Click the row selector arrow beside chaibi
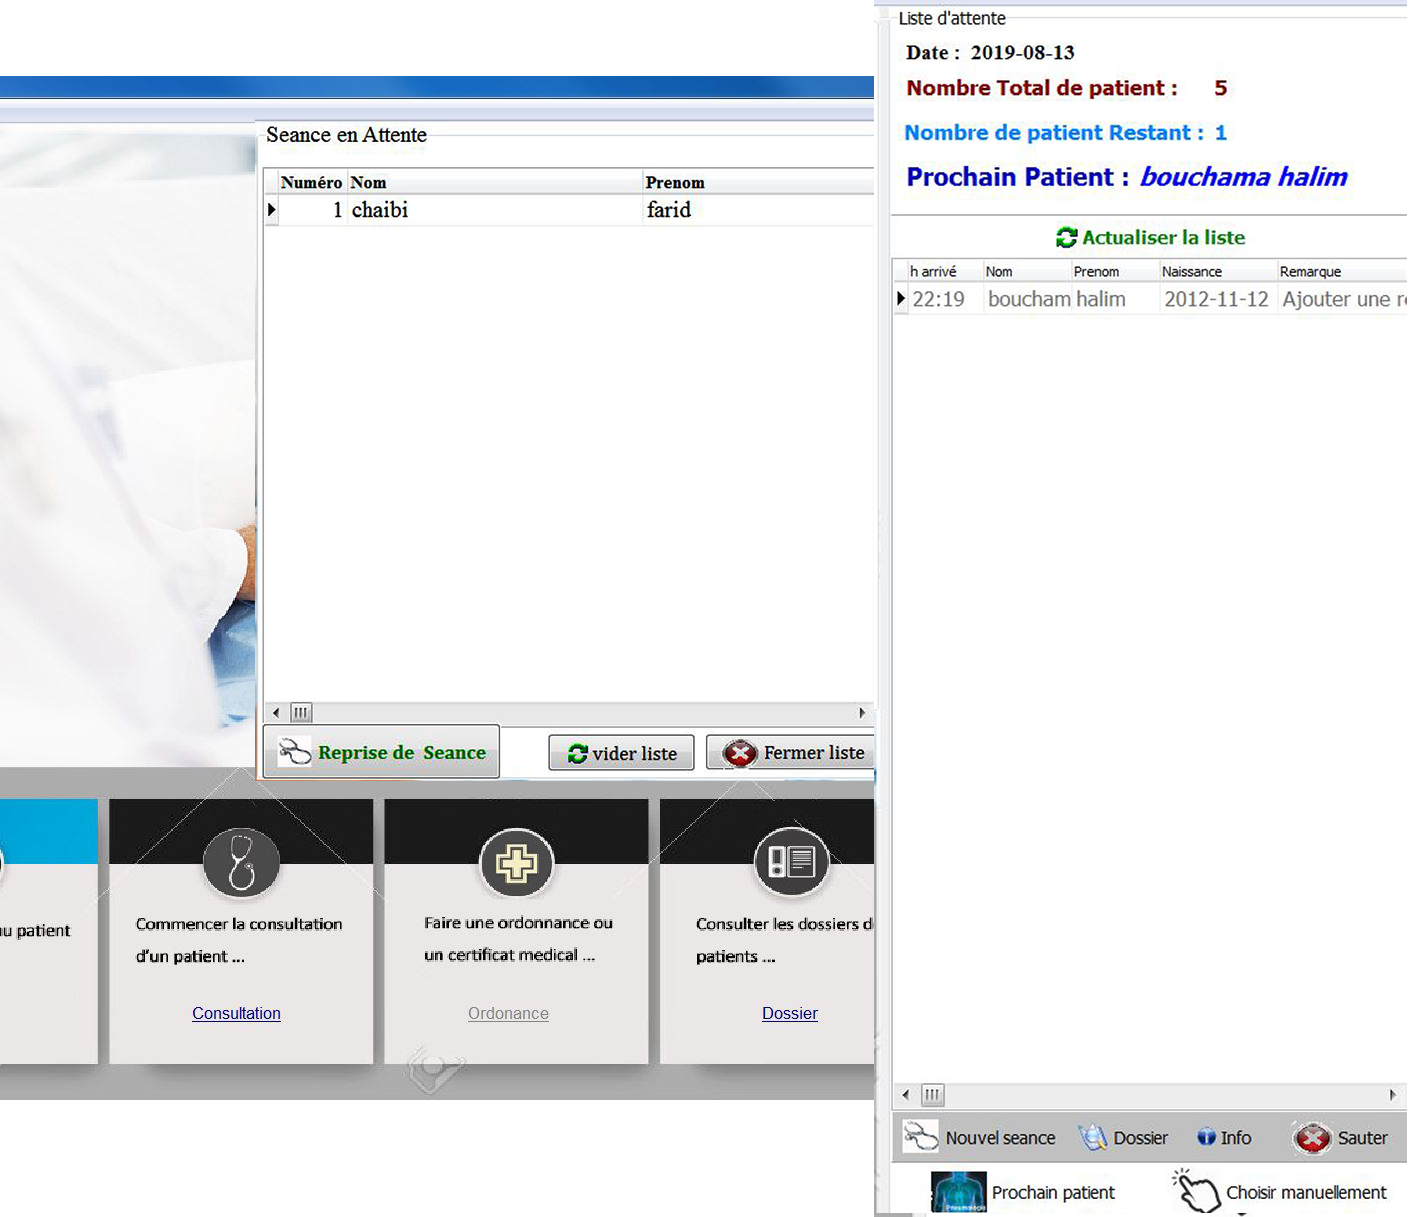 pyautogui.click(x=271, y=210)
